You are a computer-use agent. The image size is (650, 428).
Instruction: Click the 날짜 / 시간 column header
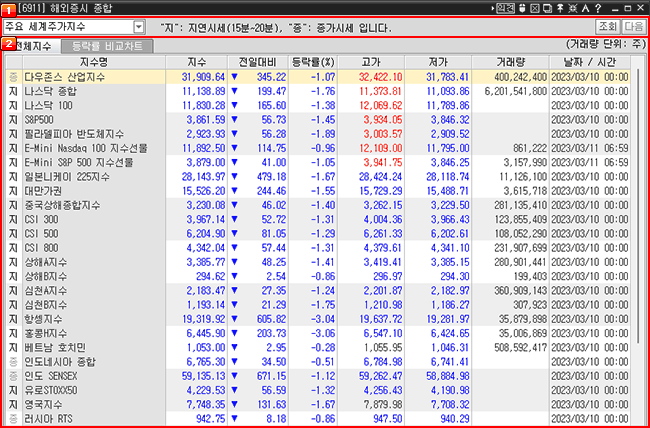coord(590,63)
